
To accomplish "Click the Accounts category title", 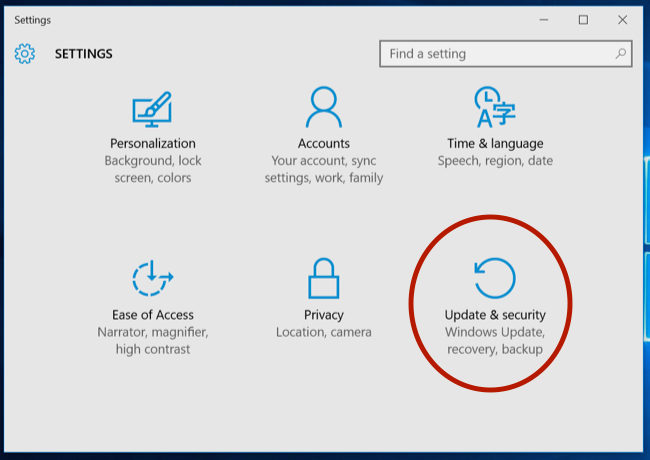I will (324, 143).
